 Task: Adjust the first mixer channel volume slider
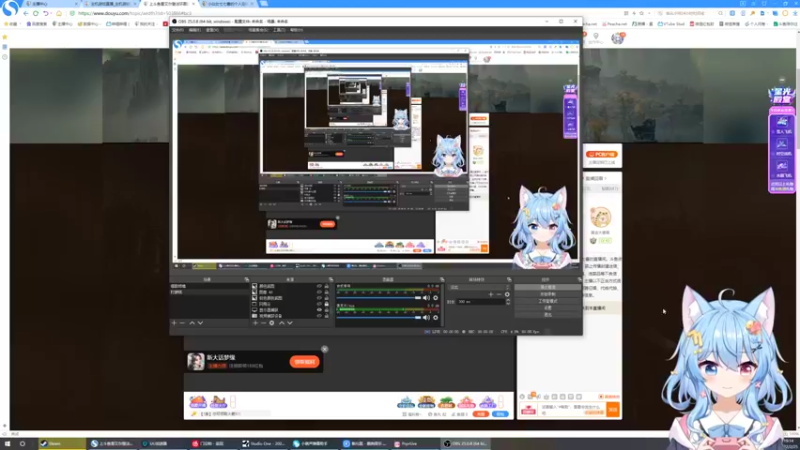tap(379, 297)
